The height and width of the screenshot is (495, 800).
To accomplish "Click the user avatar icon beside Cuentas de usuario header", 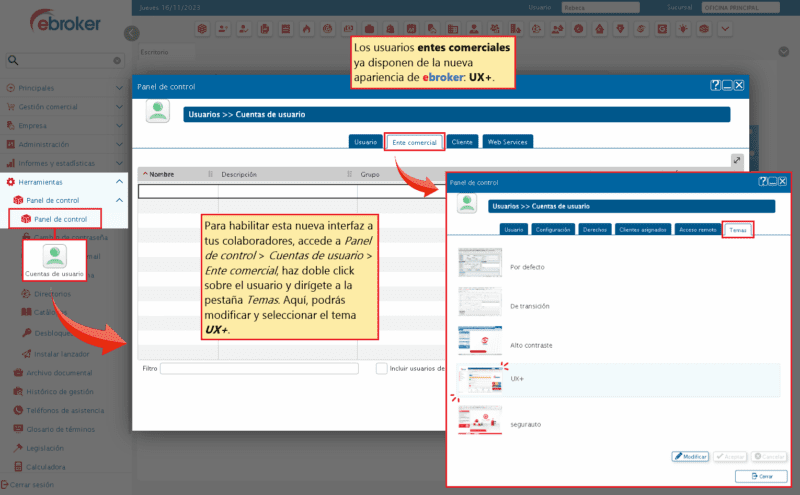I will (158, 111).
